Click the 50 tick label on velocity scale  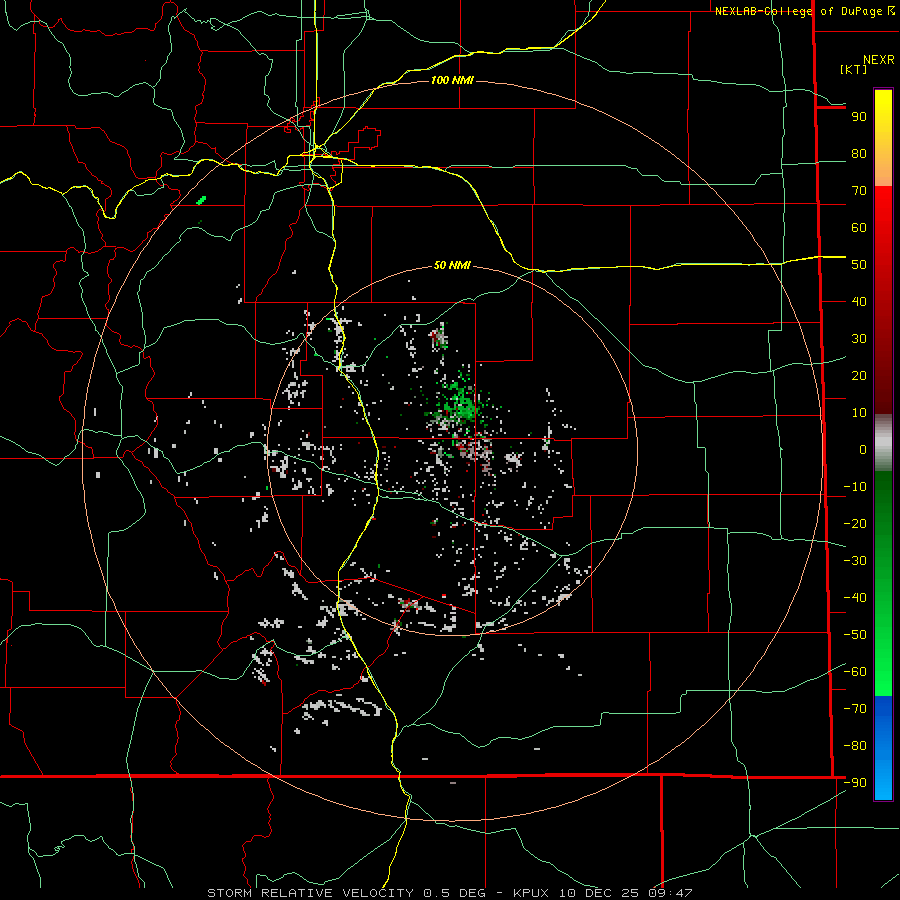pos(859,265)
